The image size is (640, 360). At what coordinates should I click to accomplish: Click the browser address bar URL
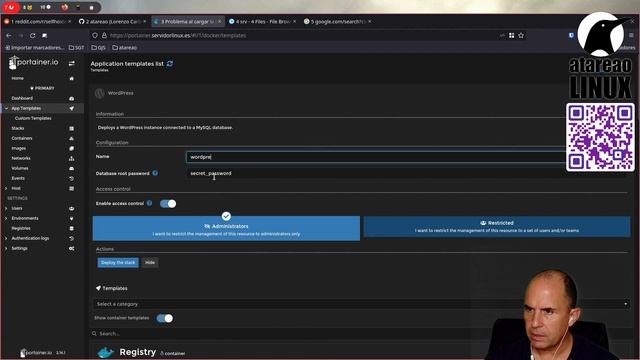178,36
